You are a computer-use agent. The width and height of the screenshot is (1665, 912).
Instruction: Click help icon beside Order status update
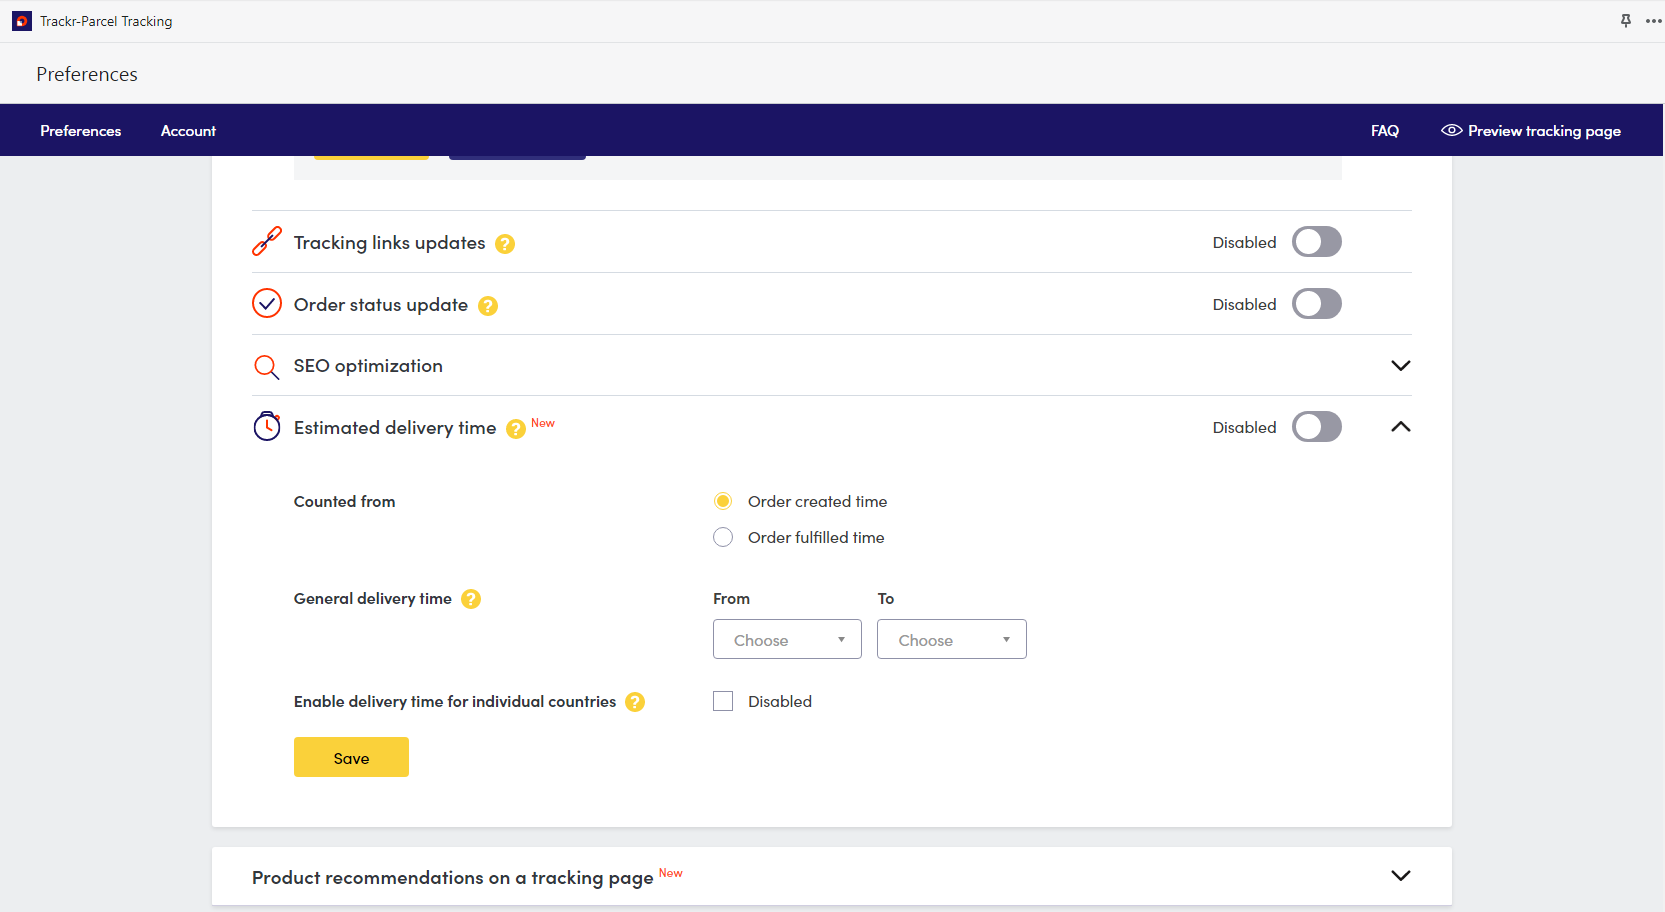[x=488, y=306]
